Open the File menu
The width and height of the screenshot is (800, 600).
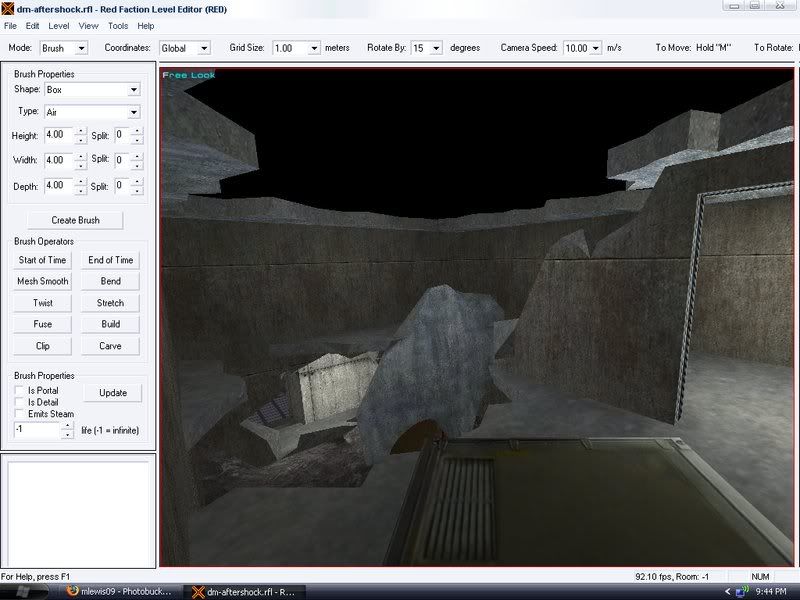pos(10,26)
